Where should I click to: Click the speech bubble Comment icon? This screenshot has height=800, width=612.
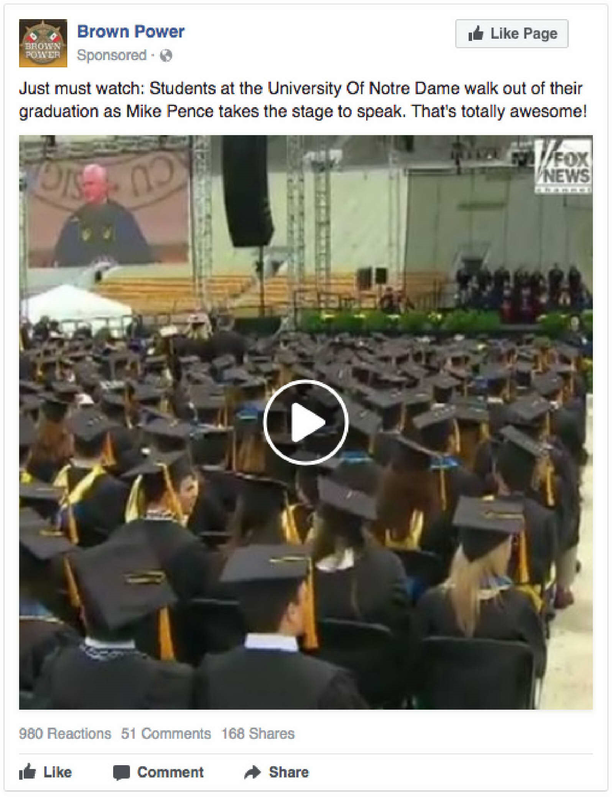pos(121,772)
